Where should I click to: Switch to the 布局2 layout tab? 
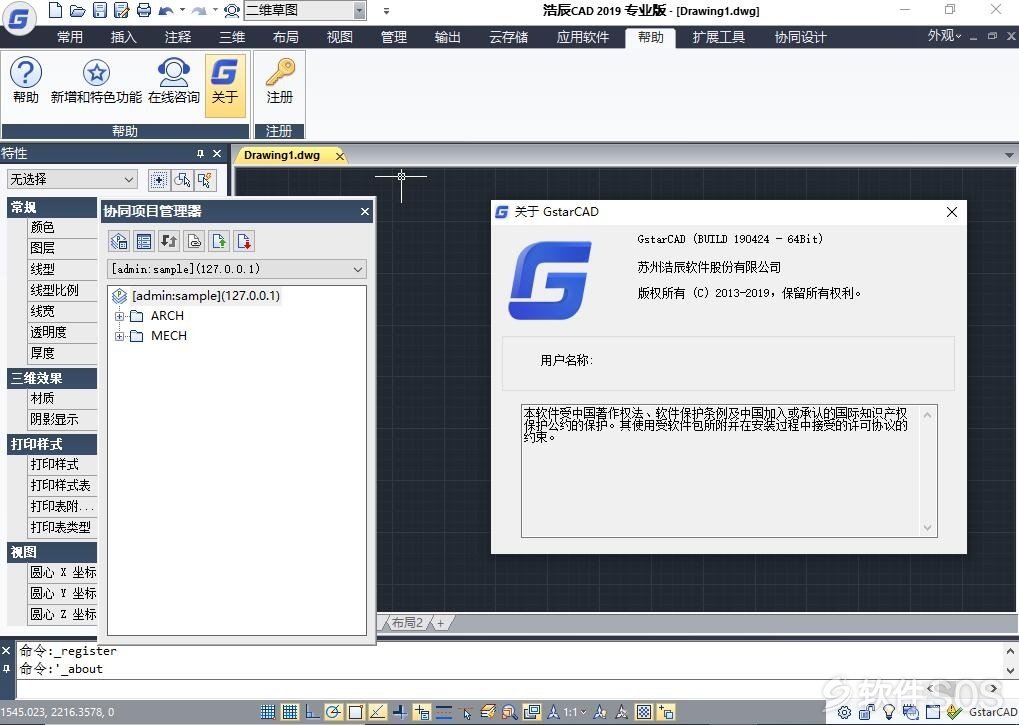(407, 622)
